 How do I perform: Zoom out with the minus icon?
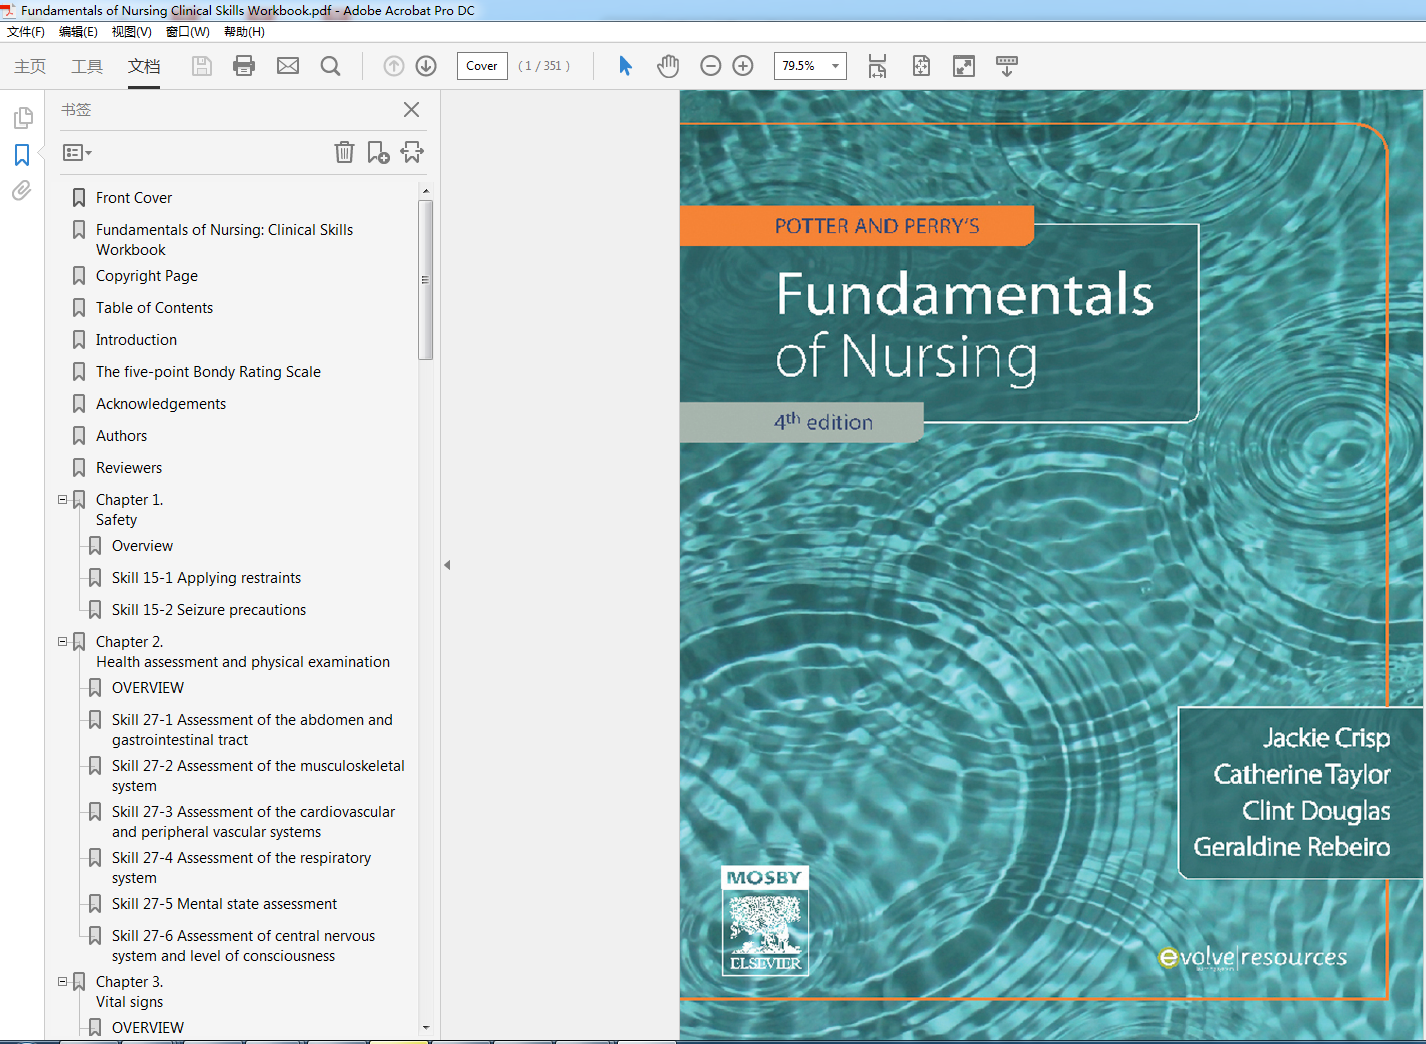pyautogui.click(x=711, y=66)
